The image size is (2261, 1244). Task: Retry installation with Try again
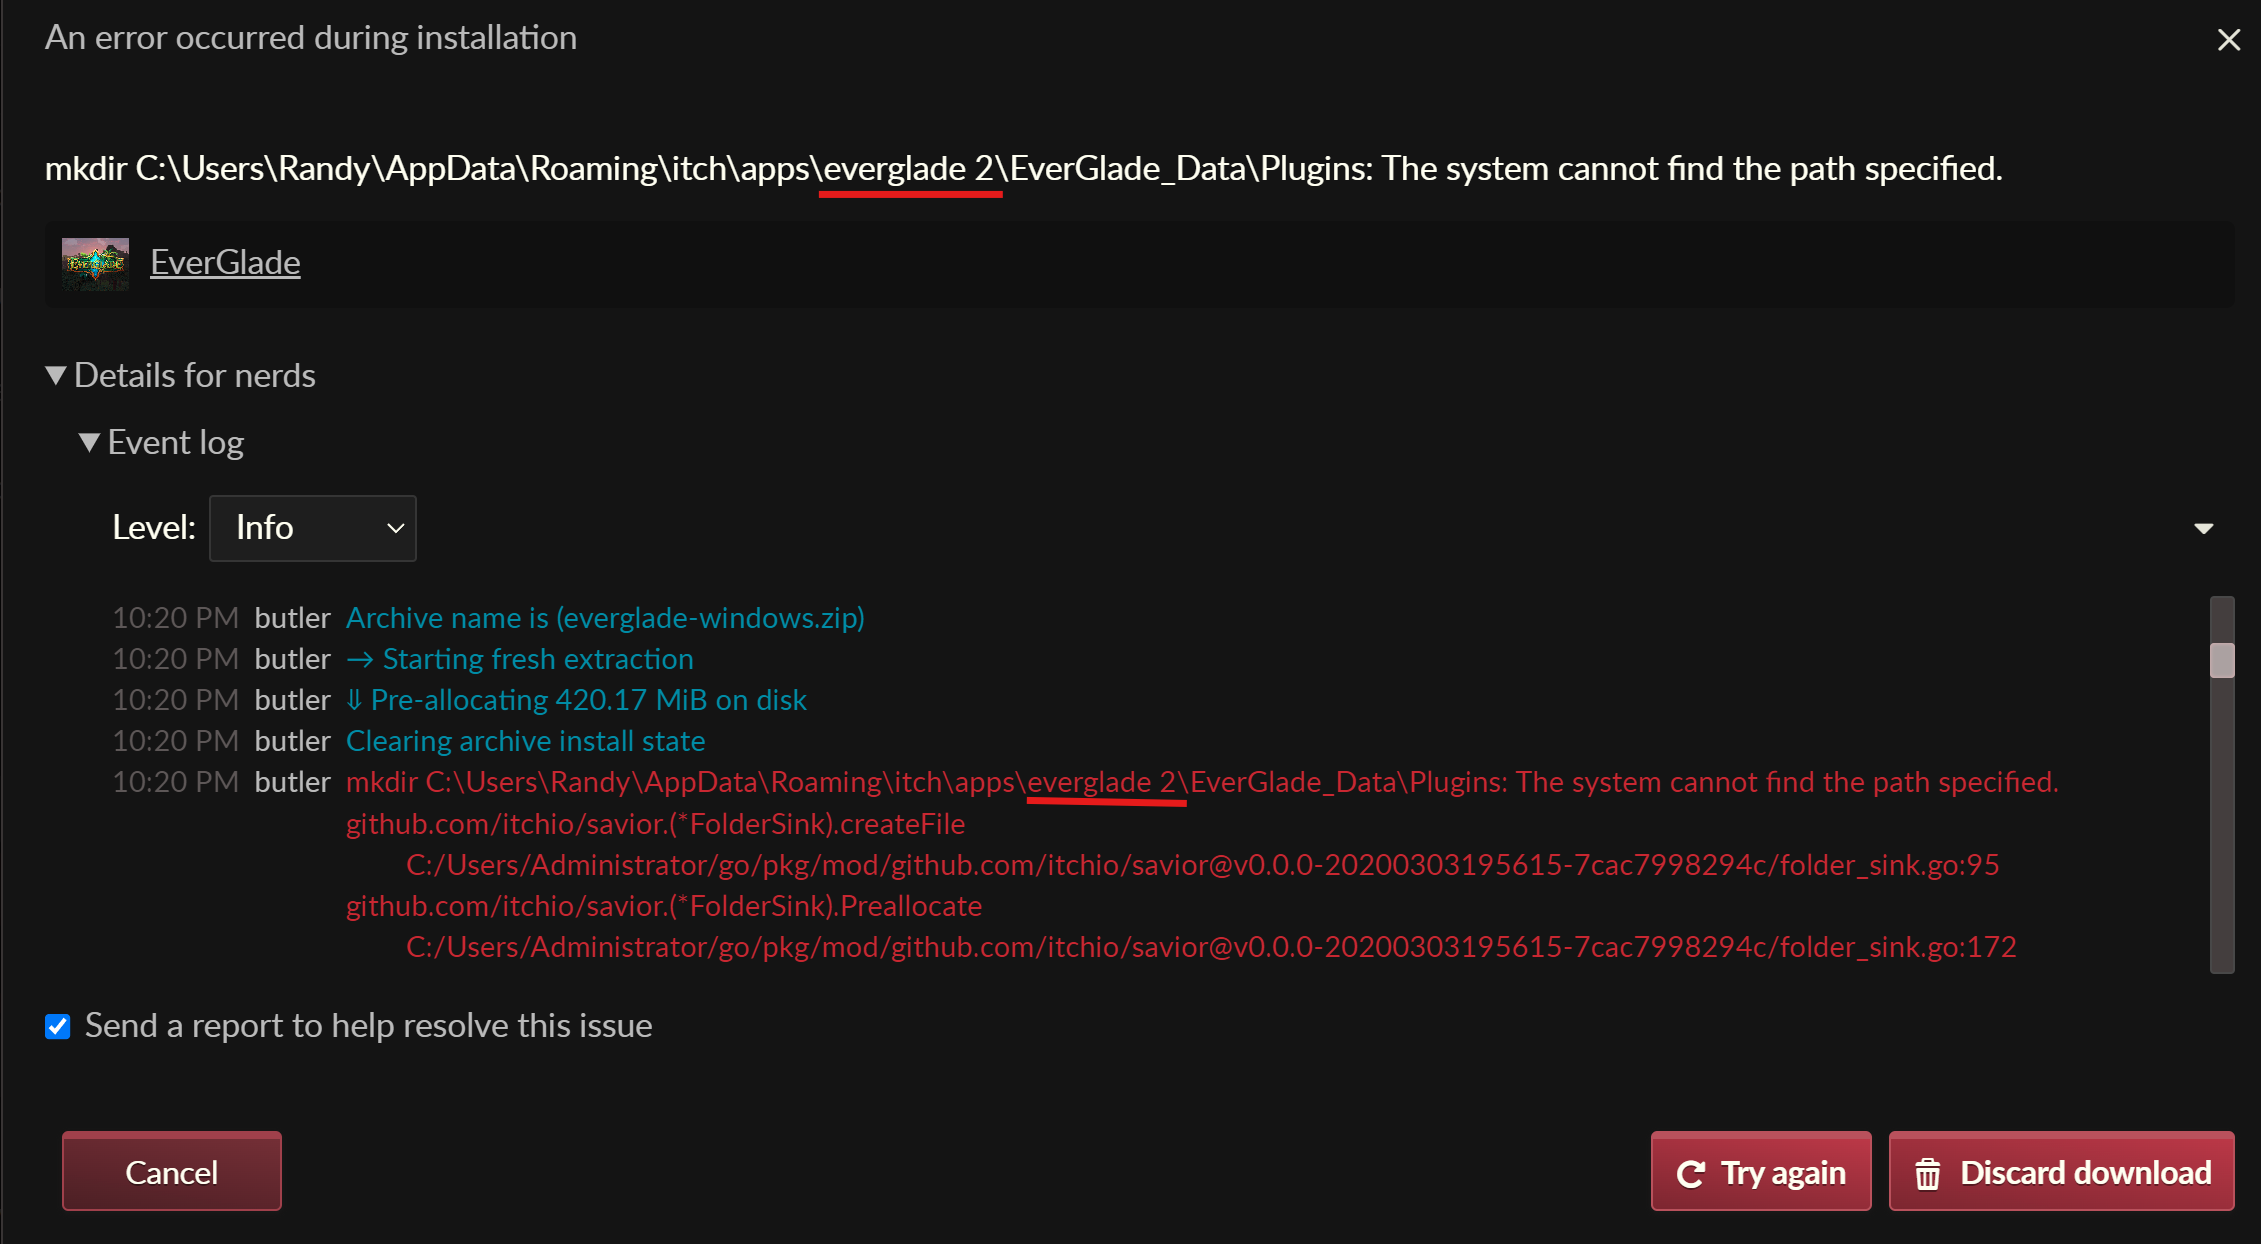1761,1172
